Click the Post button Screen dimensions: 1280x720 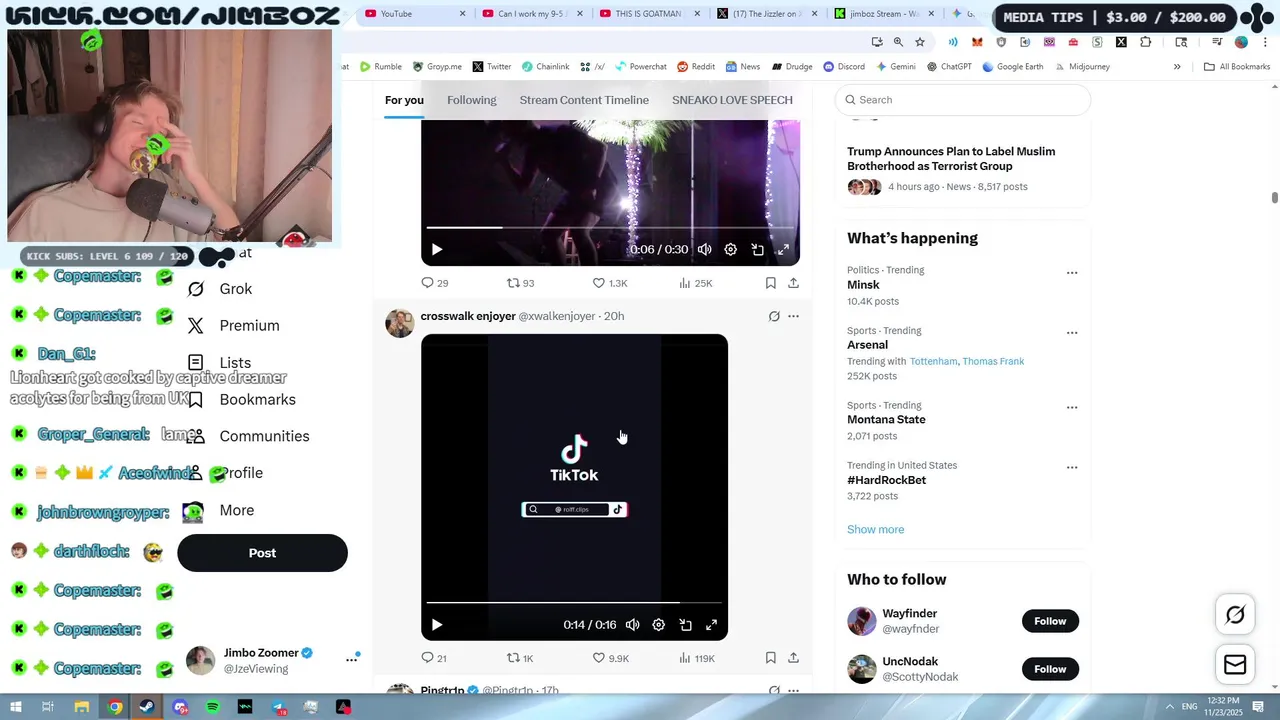262,553
